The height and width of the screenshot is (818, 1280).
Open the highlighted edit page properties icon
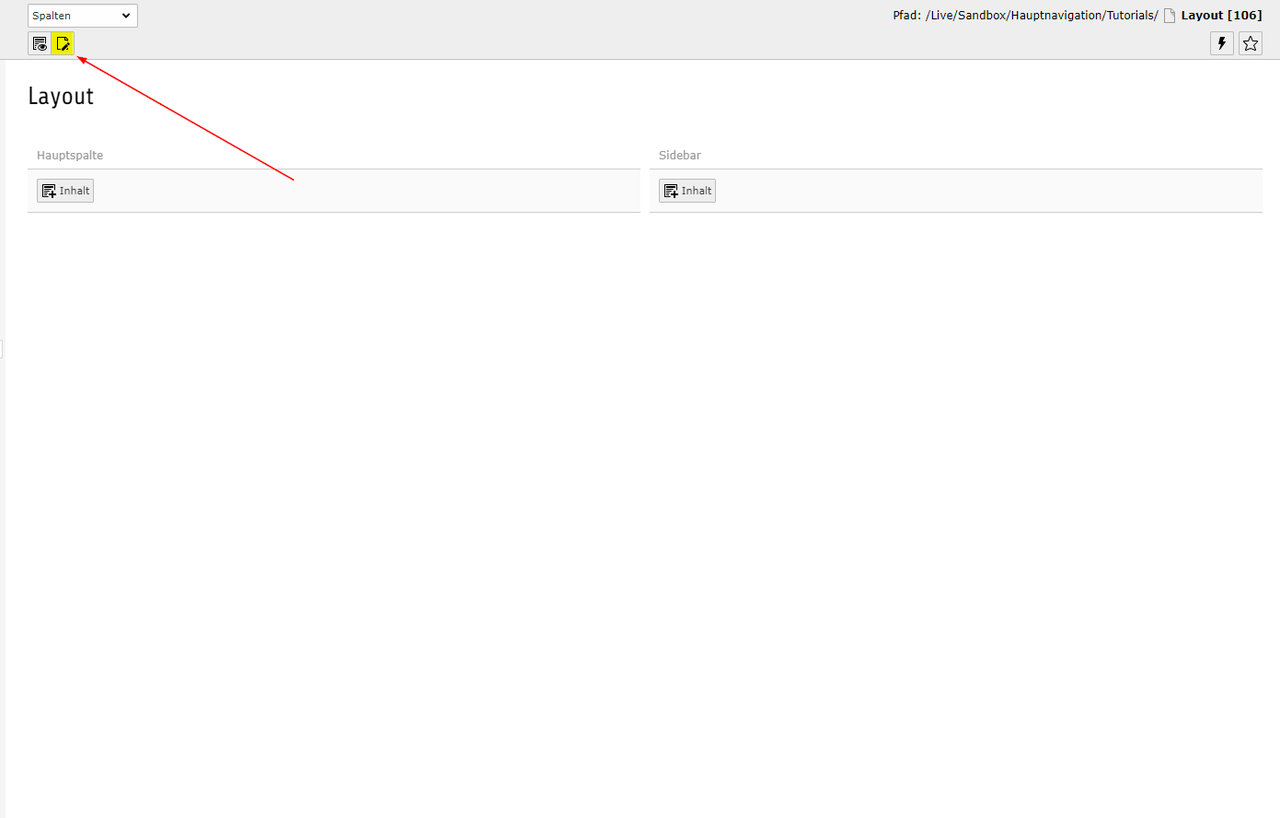click(63, 44)
